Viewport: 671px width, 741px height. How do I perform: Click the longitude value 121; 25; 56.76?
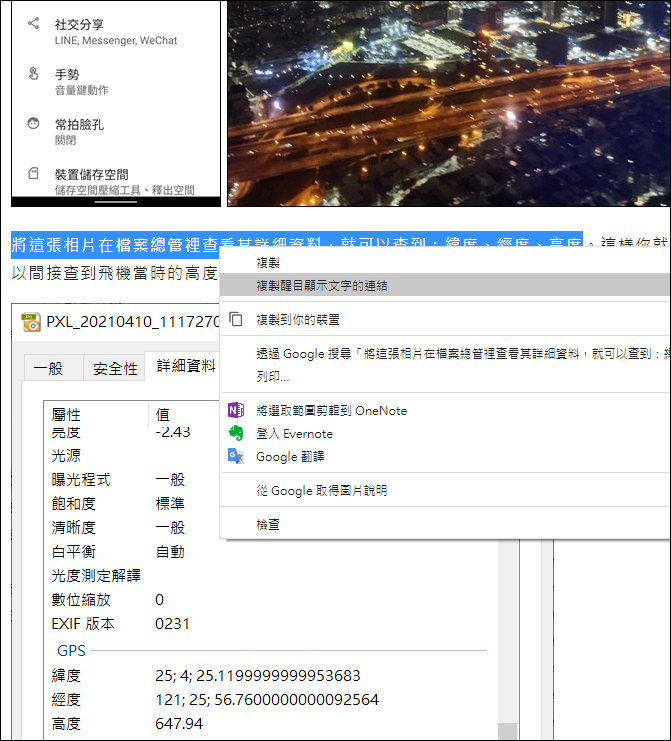pos(267,699)
